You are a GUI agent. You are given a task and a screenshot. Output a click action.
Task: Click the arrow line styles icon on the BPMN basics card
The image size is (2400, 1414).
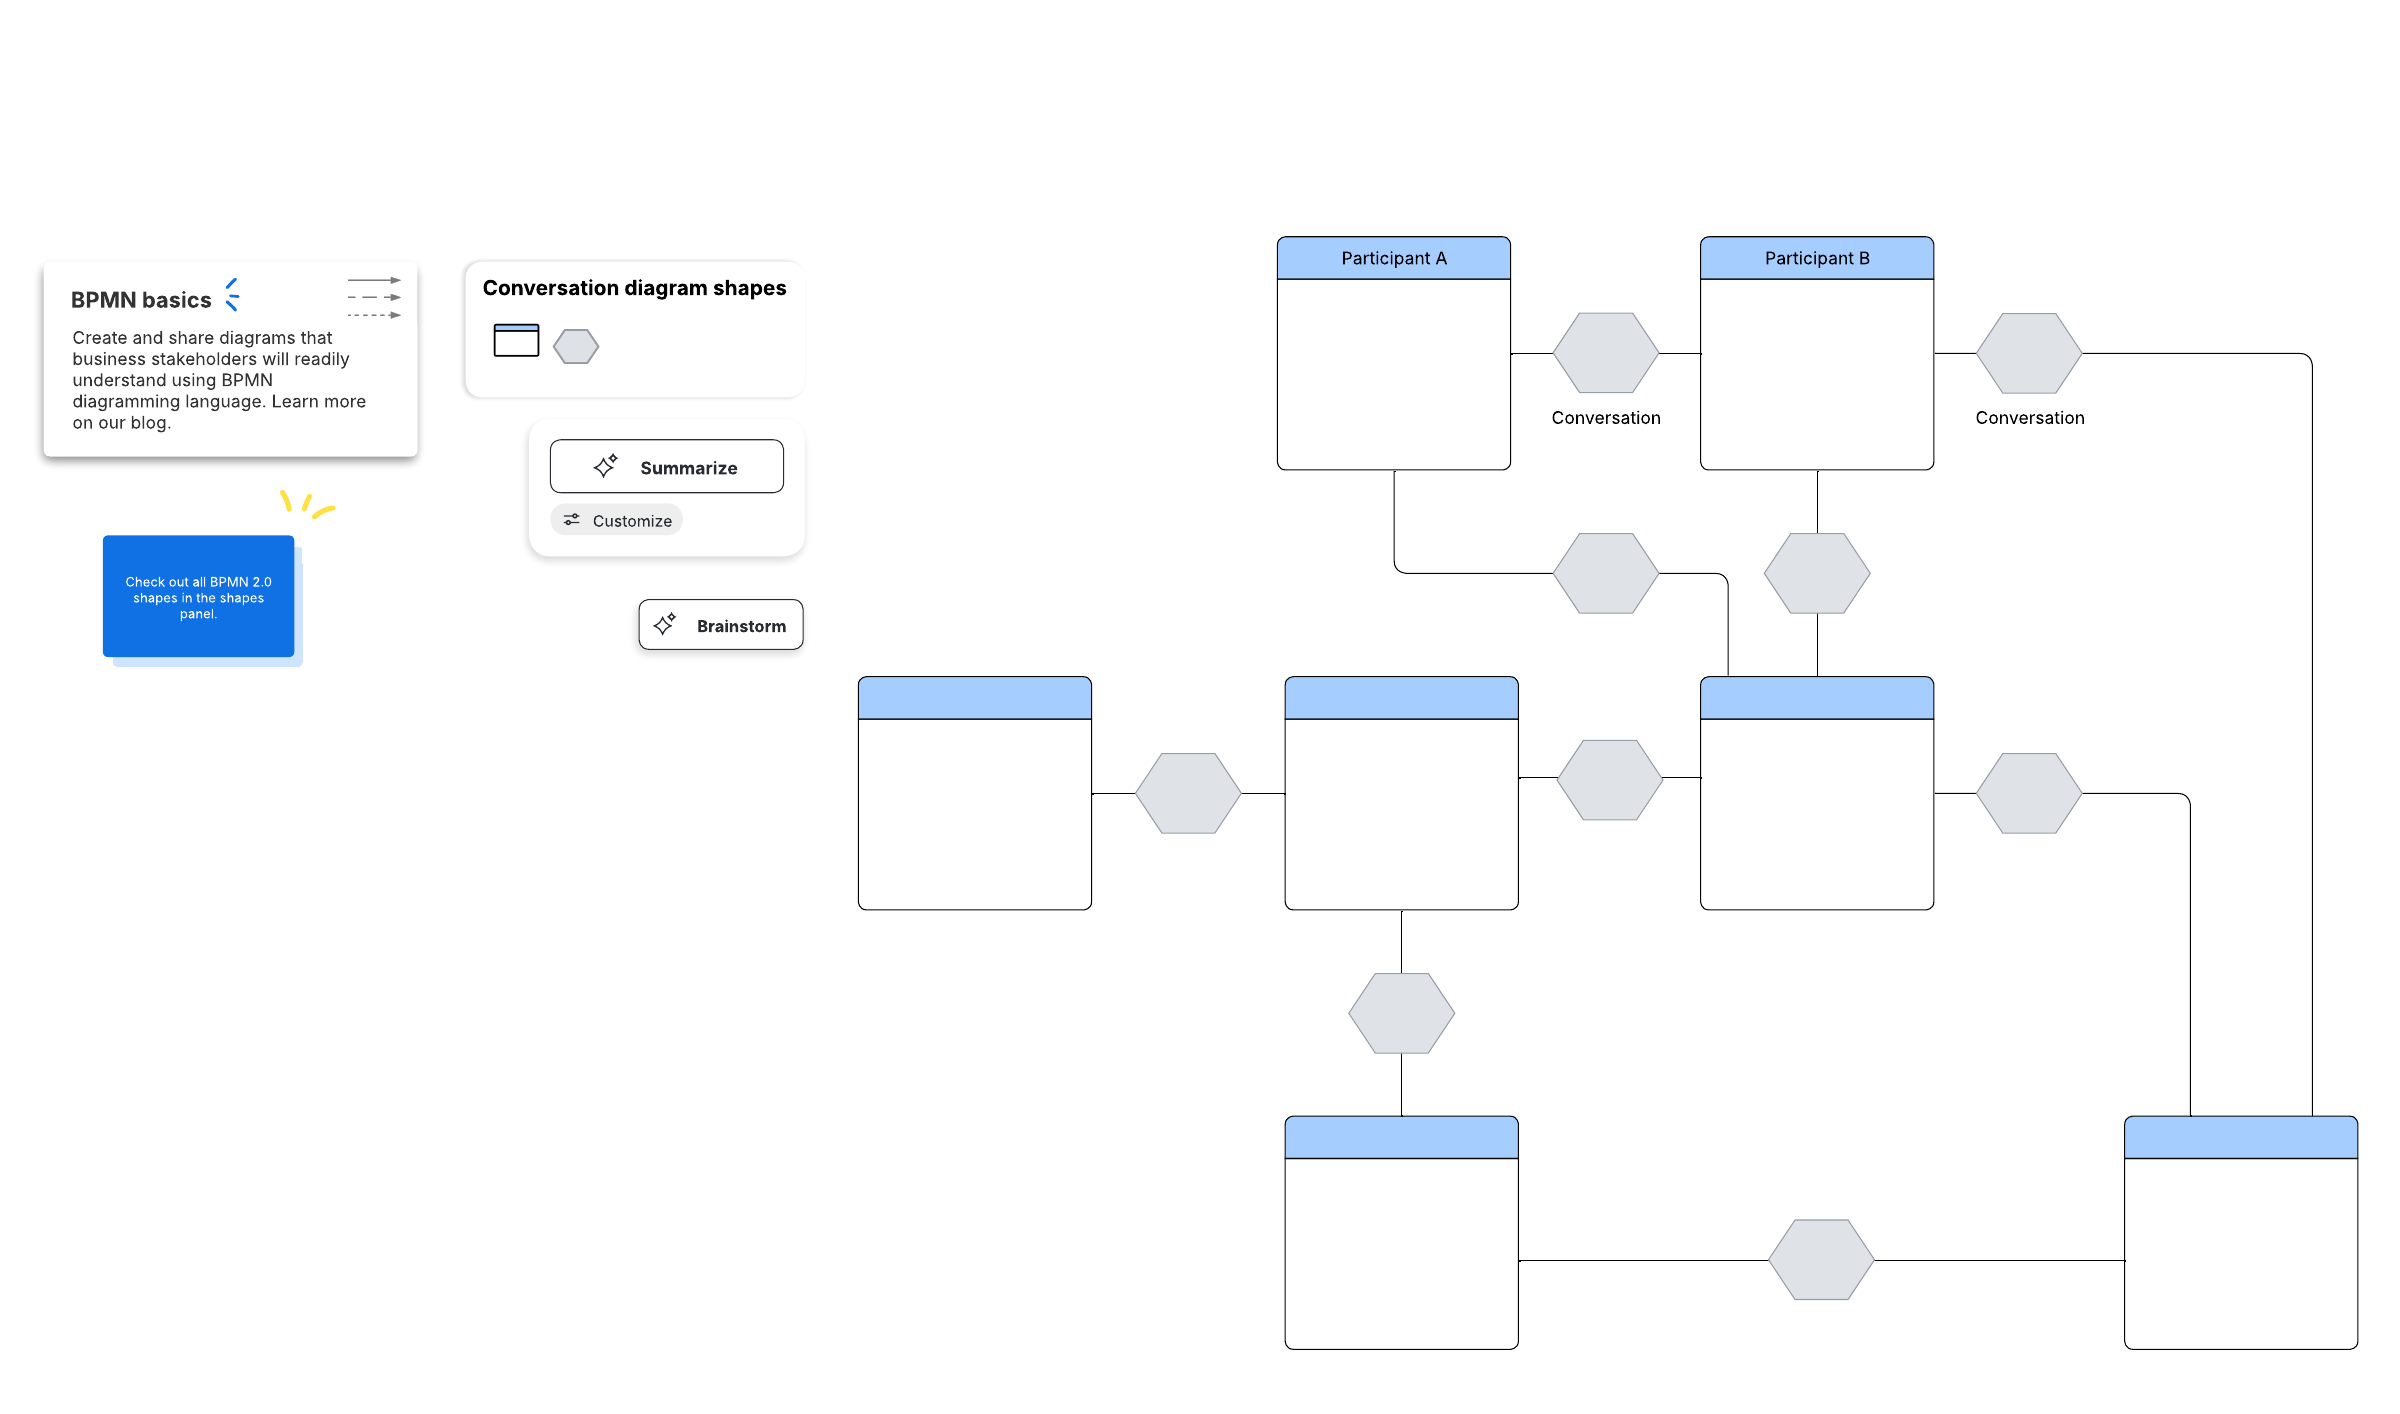374,297
